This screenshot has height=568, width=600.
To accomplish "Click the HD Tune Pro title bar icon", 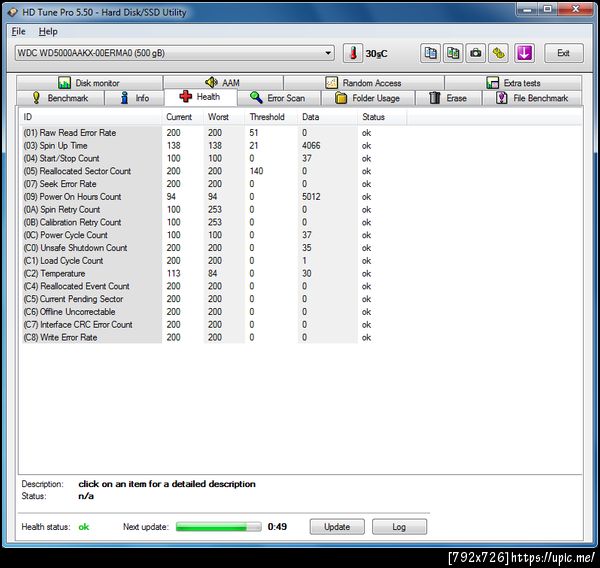I will (13, 12).
